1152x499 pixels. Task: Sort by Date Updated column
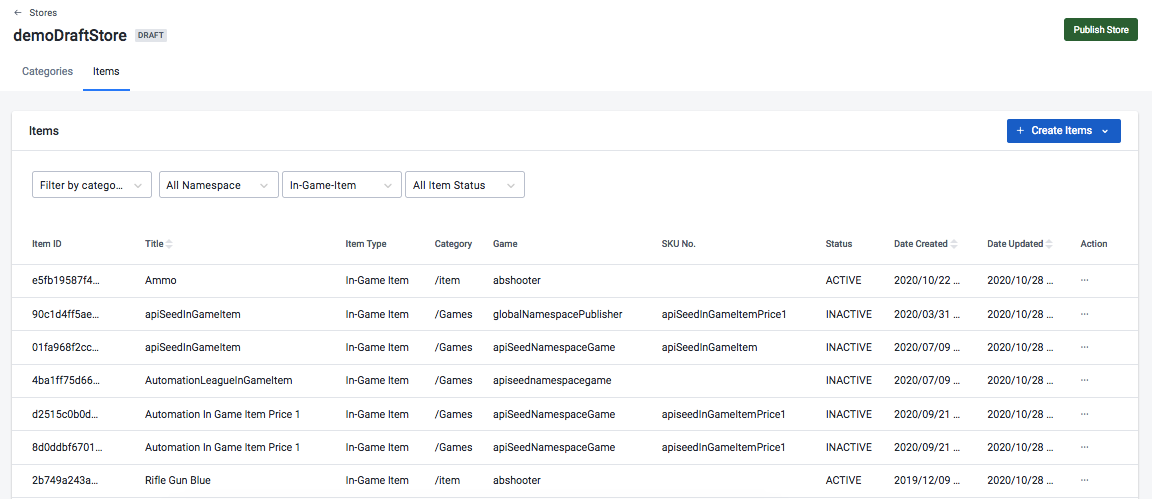1019,244
